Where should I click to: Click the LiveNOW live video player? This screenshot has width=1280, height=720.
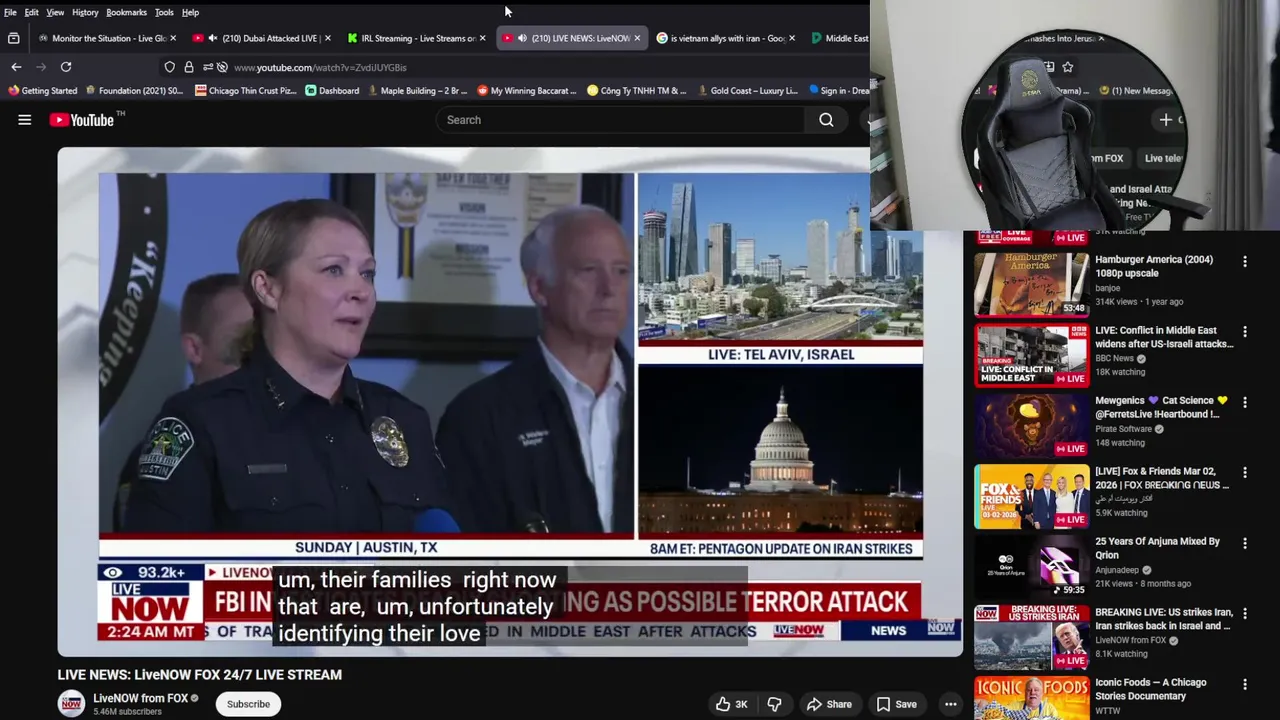(510, 402)
